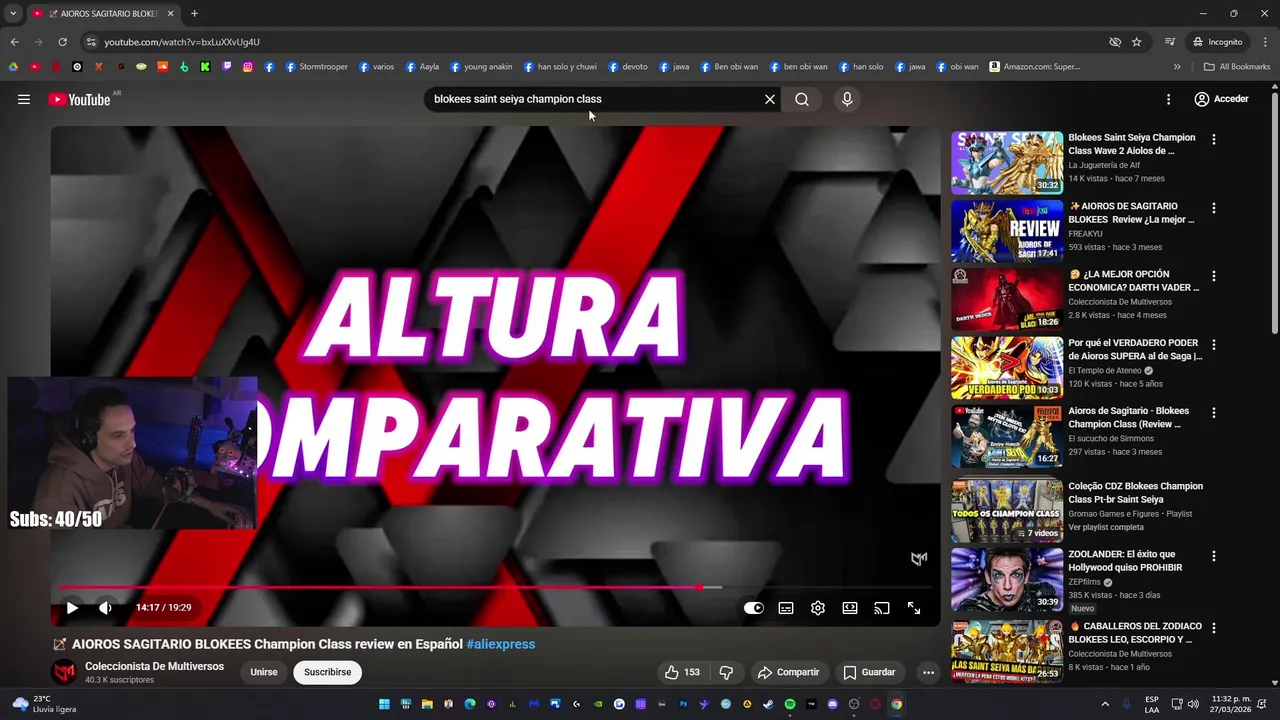Cast video with Play on TV icon

pyautogui.click(x=882, y=608)
